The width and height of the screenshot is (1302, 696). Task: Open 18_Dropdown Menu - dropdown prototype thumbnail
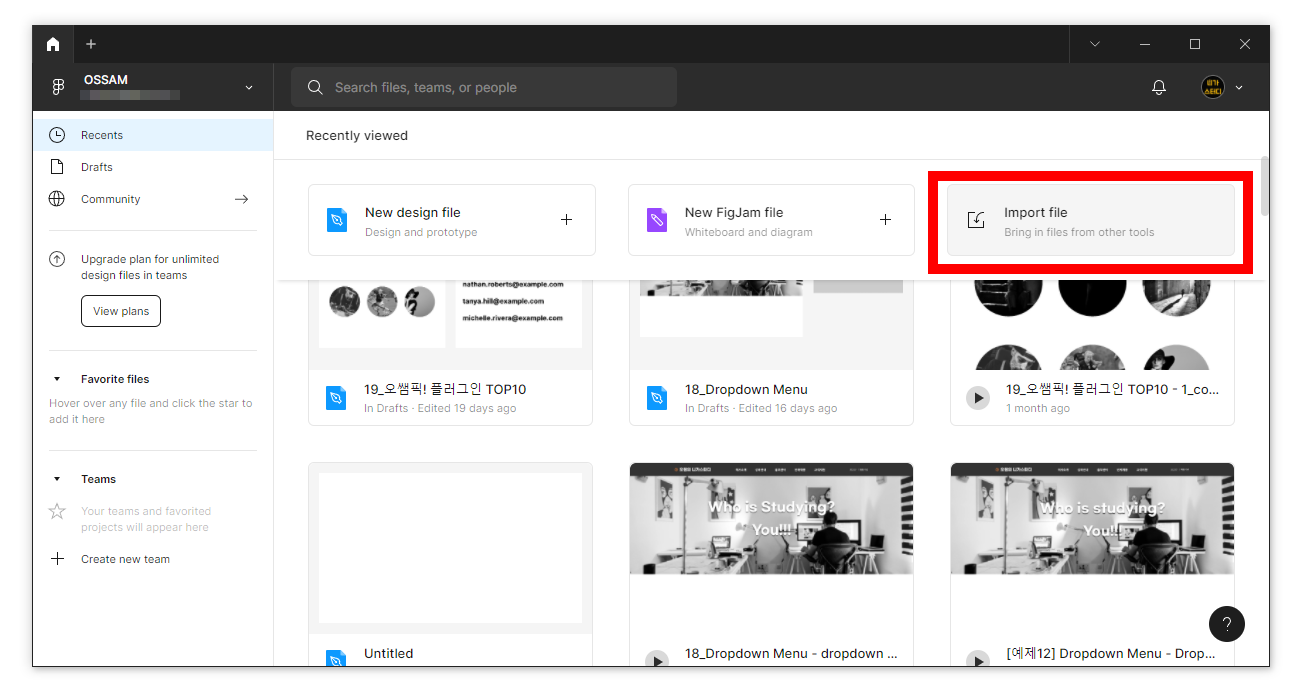[x=771, y=548]
